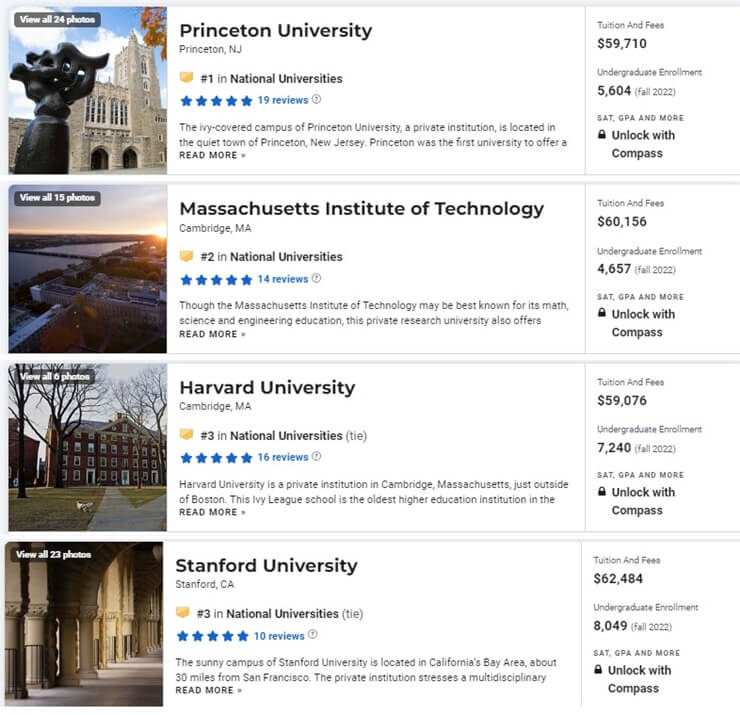The image size is (740, 715).
Task: Click the enrollment figure 7,240
Action: tap(614, 447)
